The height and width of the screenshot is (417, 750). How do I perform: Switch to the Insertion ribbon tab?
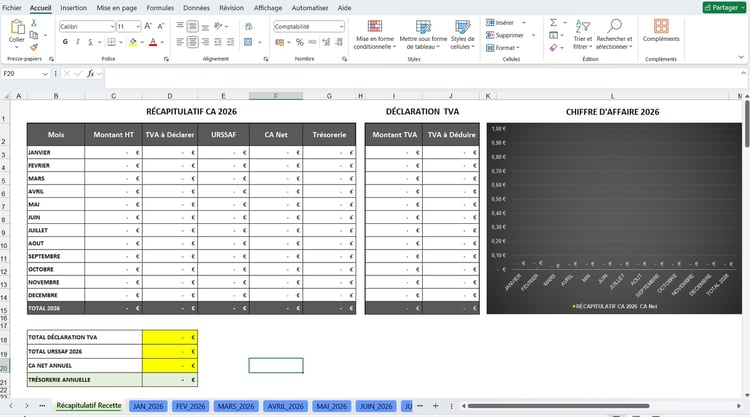73,8
